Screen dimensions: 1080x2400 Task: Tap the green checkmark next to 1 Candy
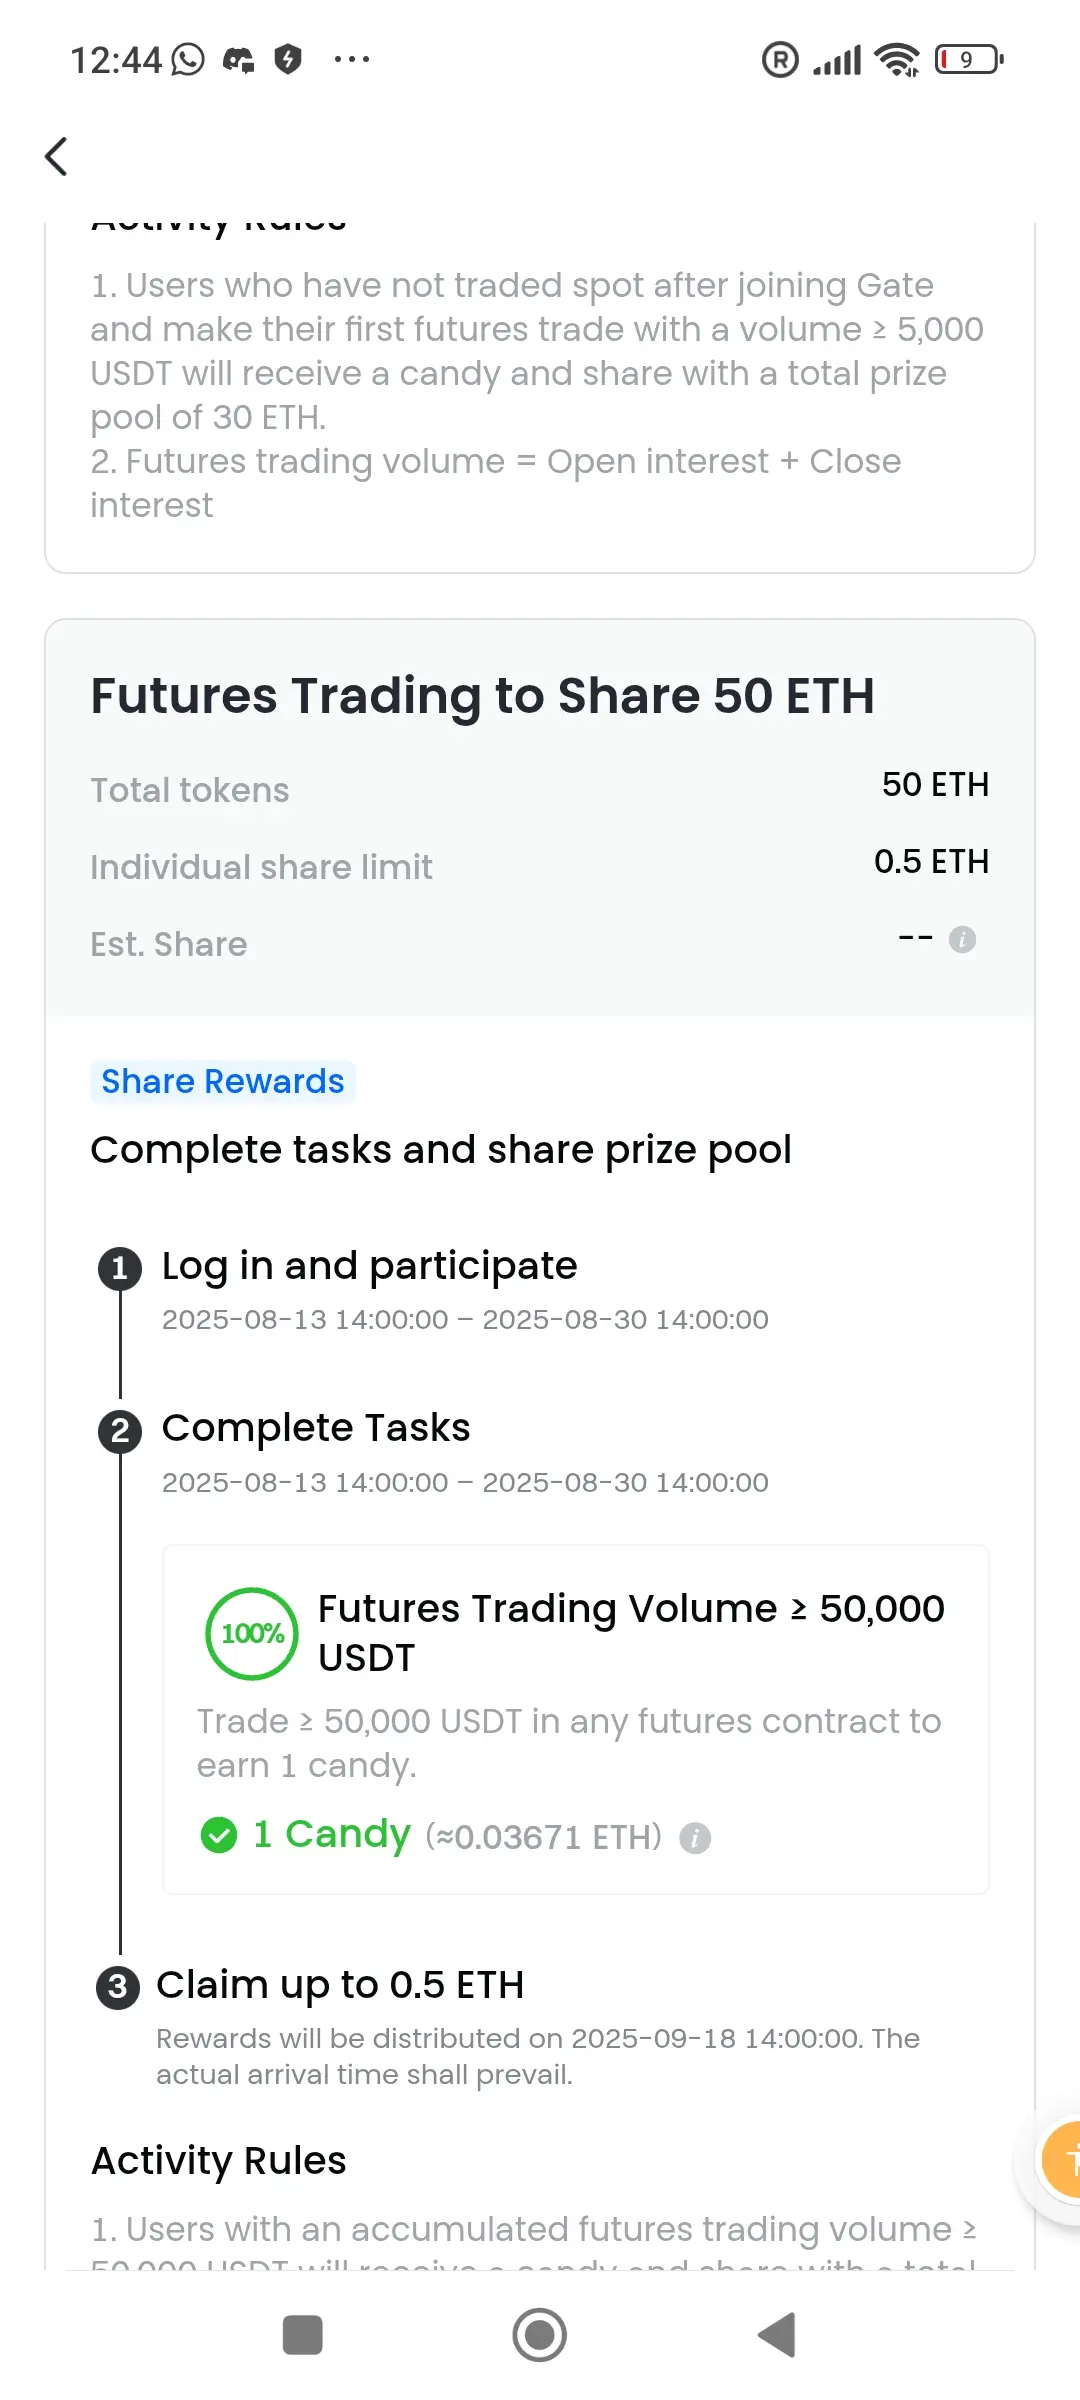click(x=219, y=1835)
